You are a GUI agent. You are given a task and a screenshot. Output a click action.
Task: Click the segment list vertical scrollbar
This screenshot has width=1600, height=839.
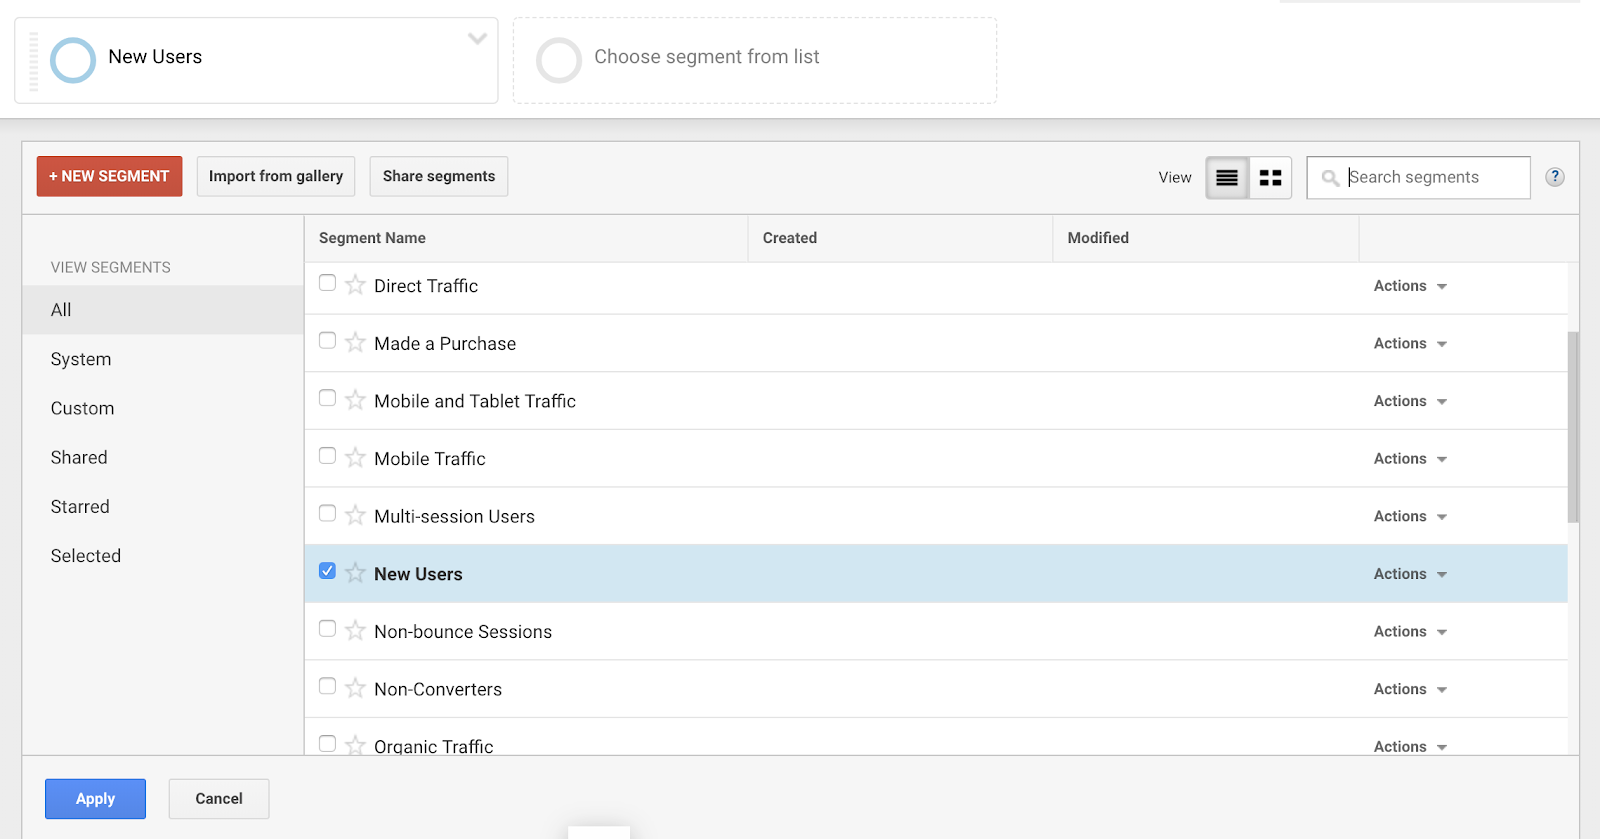tap(1573, 427)
